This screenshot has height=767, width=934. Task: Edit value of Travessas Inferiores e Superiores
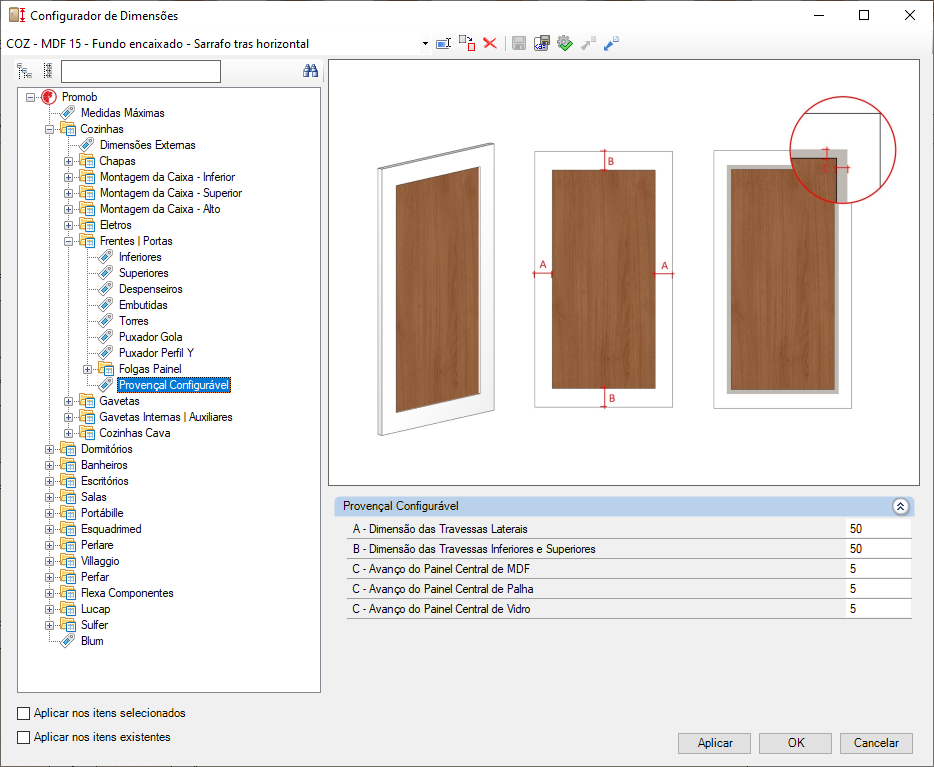coord(879,549)
